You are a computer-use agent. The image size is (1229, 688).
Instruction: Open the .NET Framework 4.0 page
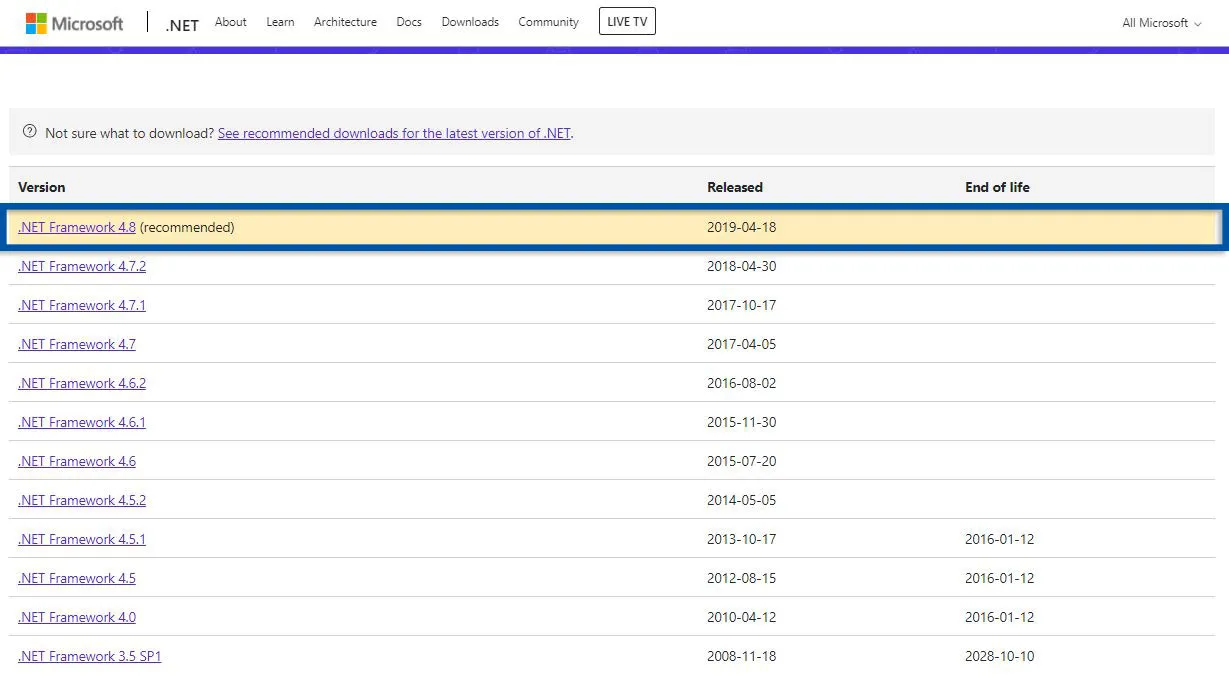click(x=77, y=617)
